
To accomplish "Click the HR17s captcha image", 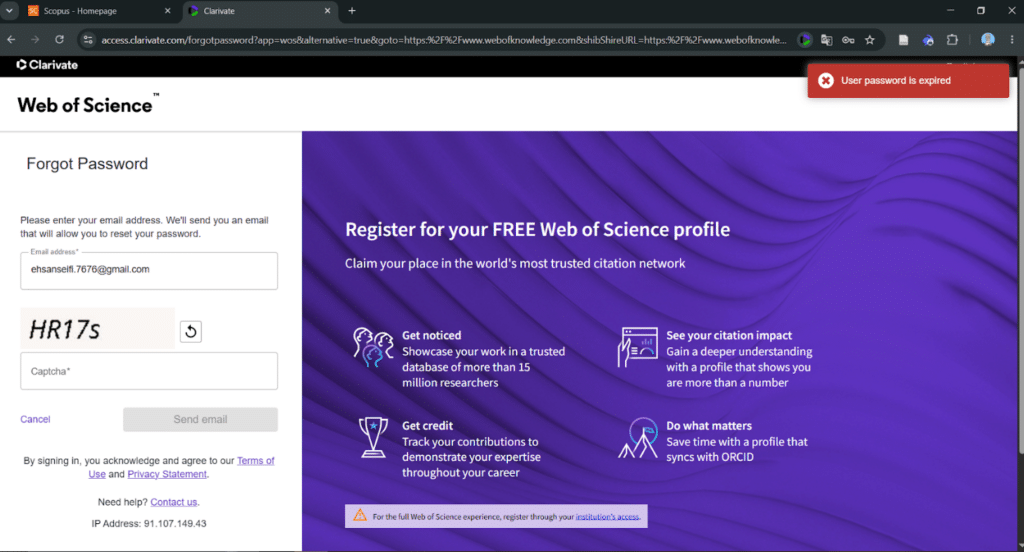I will pos(97,329).
